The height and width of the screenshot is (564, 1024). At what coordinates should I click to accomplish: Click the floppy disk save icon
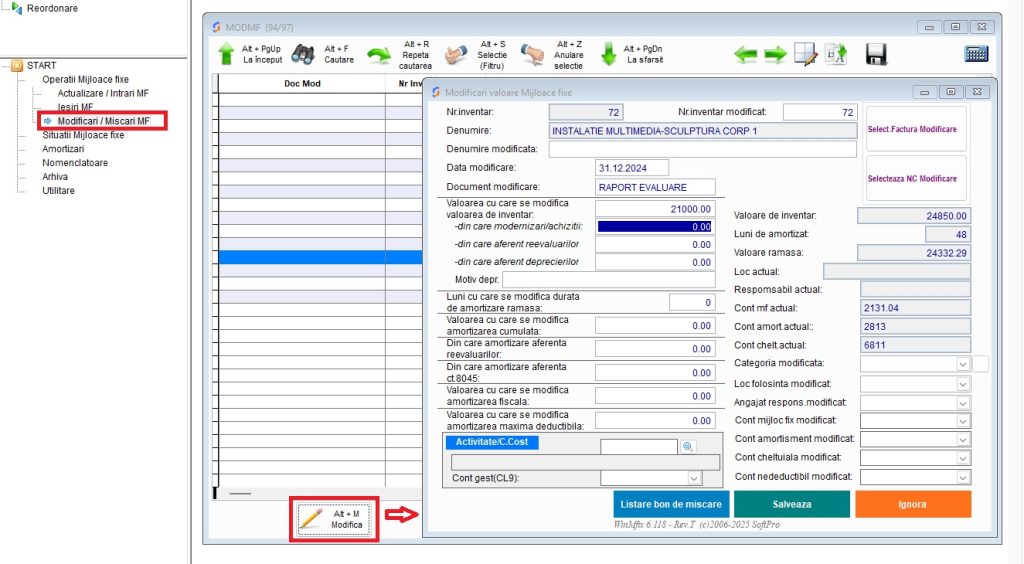876,54
